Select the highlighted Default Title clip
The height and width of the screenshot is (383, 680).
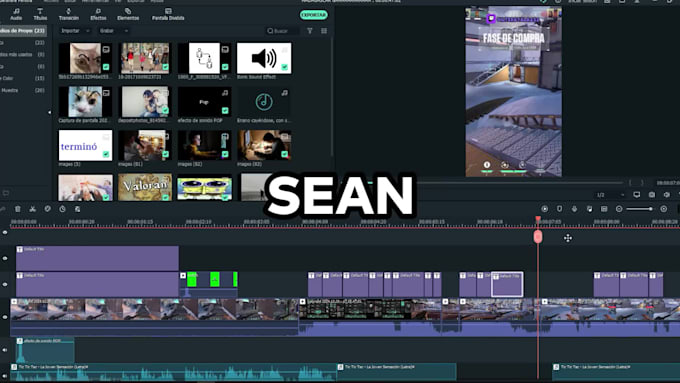pos(507,284)
